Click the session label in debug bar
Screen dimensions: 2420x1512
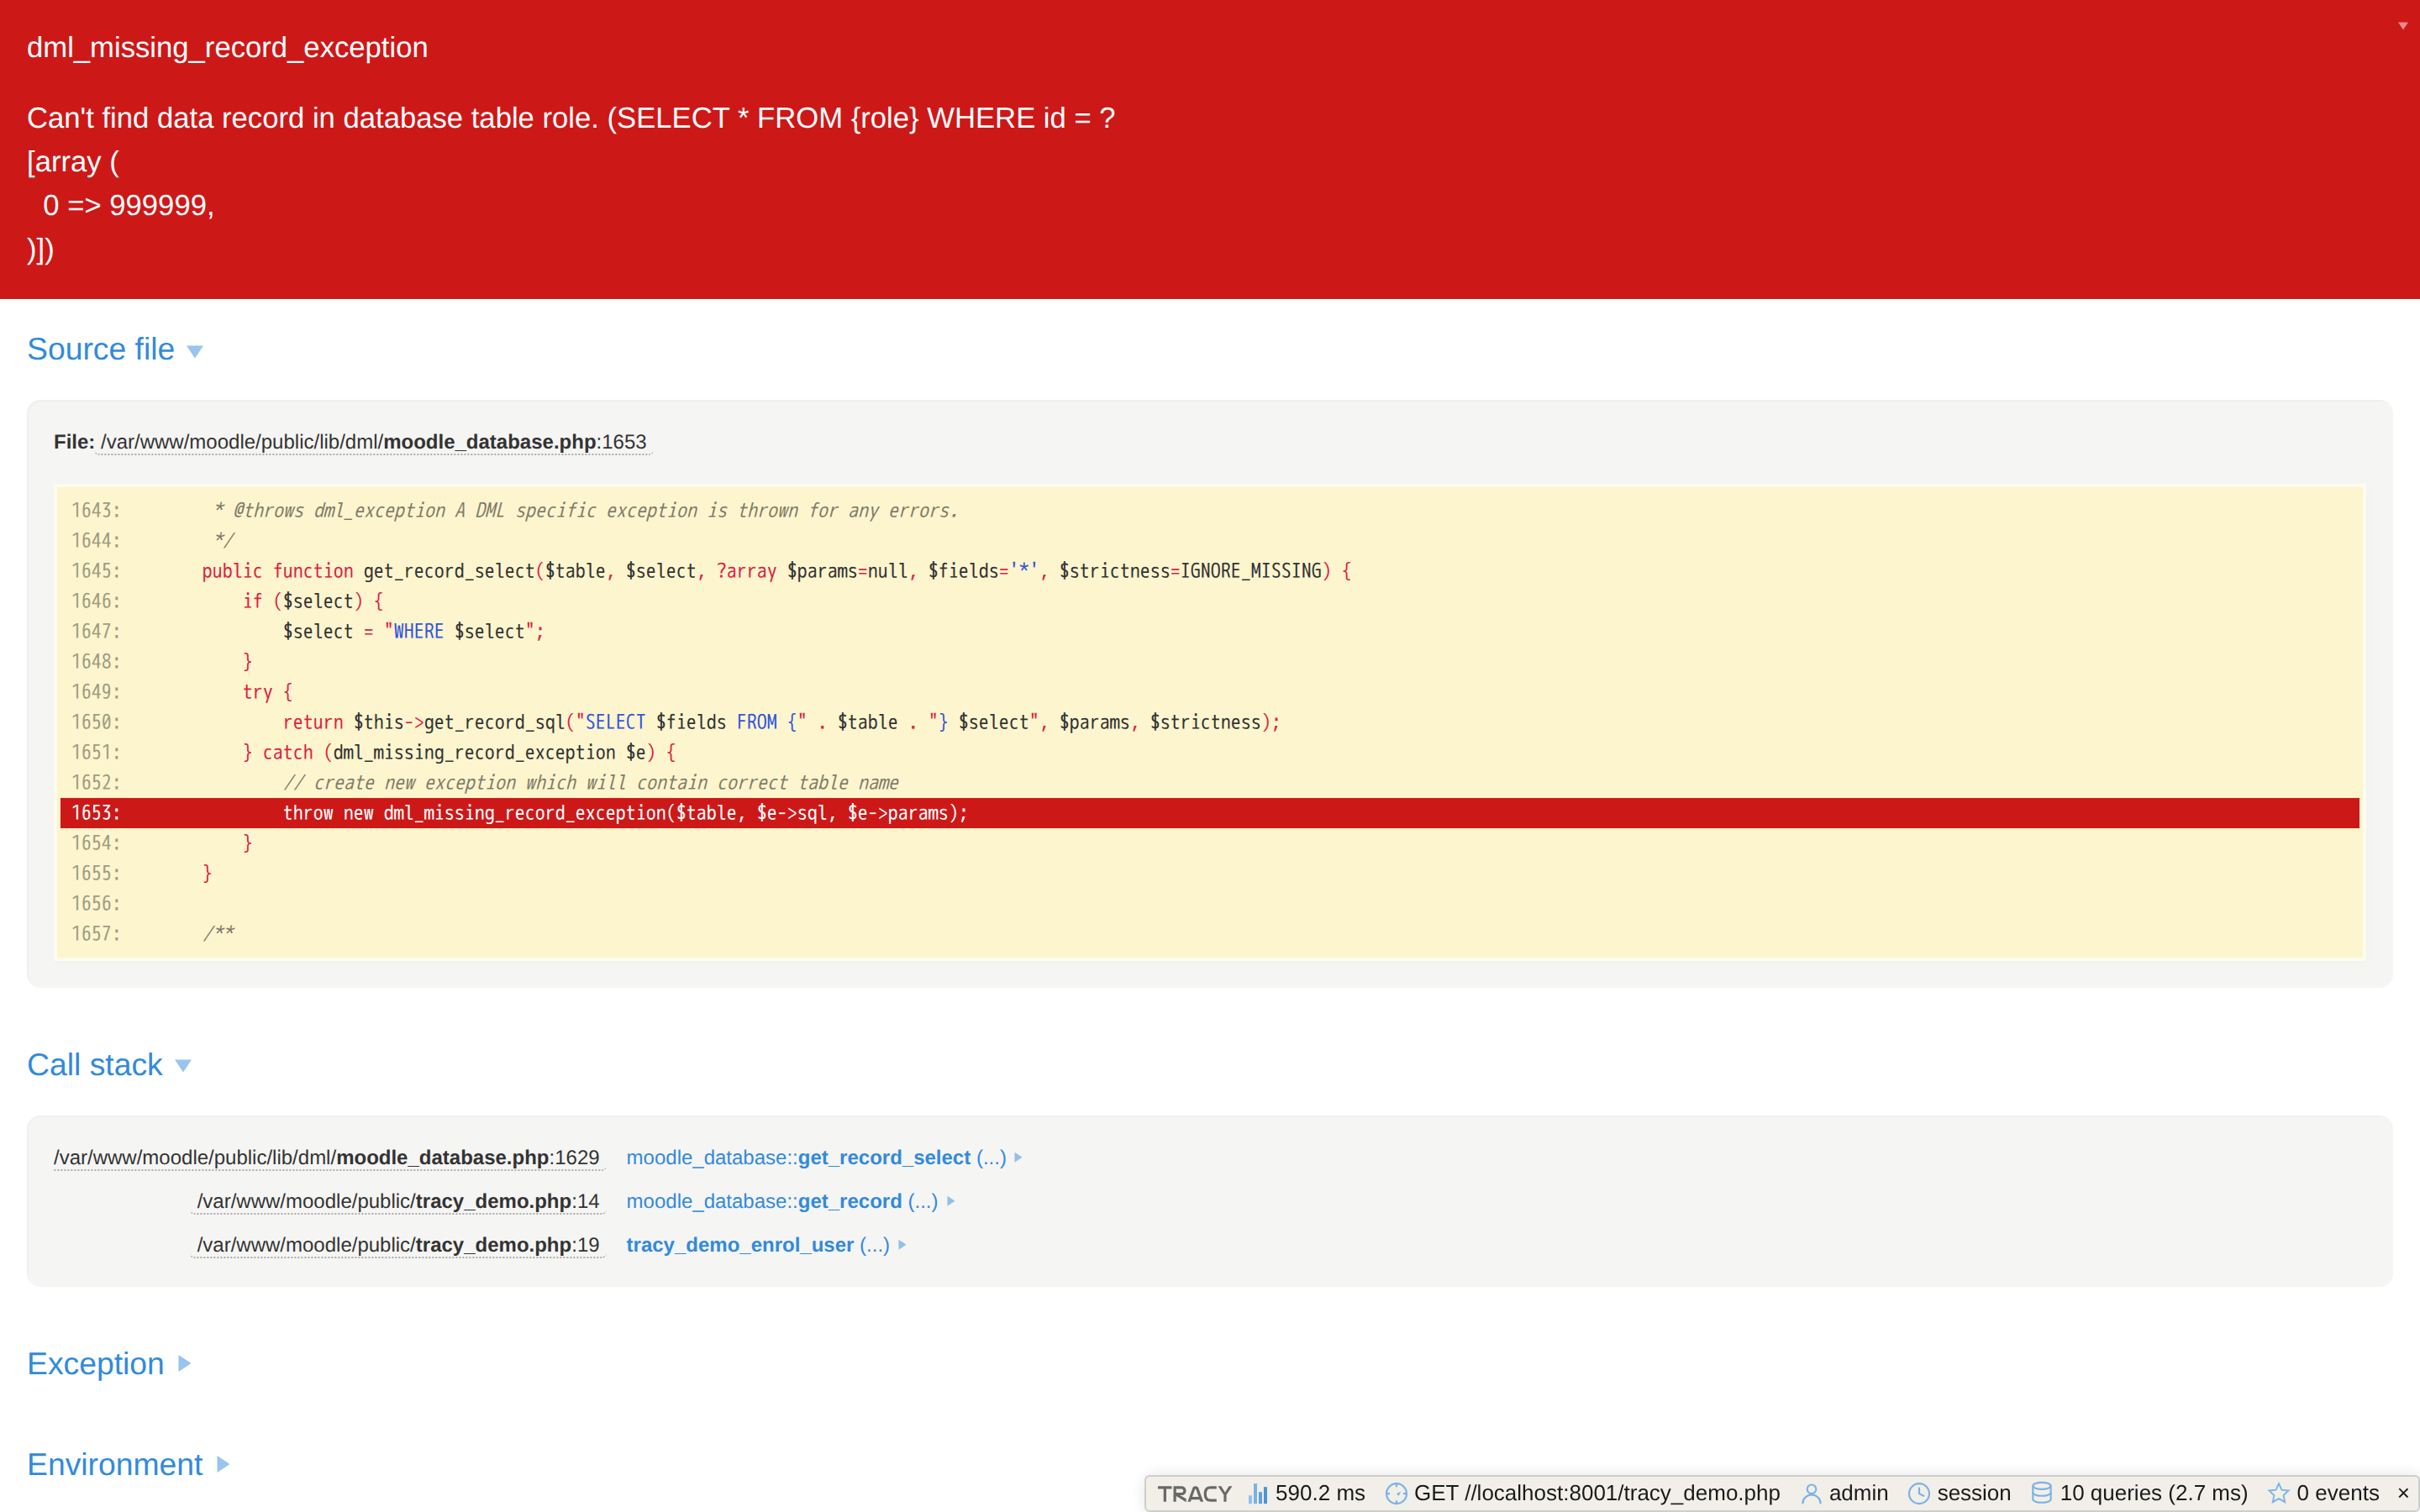pyautogui.click(x=1974, y=1494)
